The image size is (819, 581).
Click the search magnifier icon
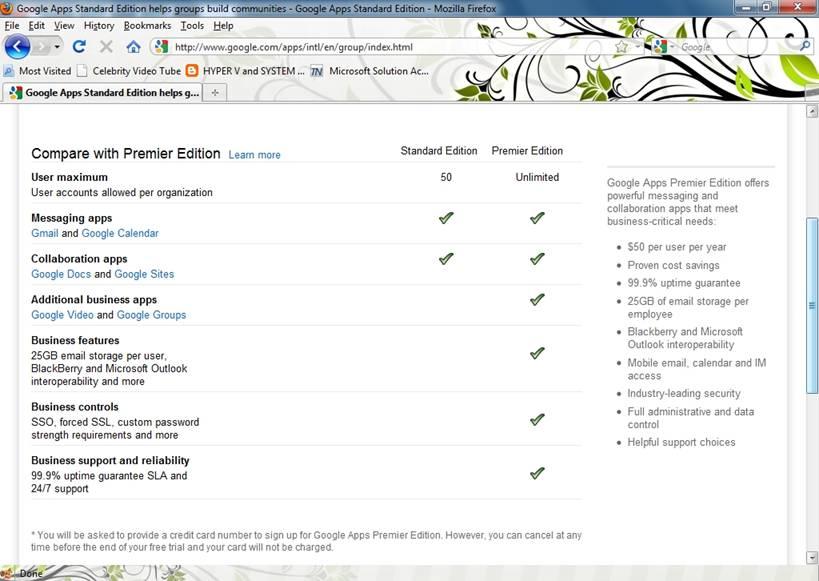pyautogui.click(x=805, y=47)
